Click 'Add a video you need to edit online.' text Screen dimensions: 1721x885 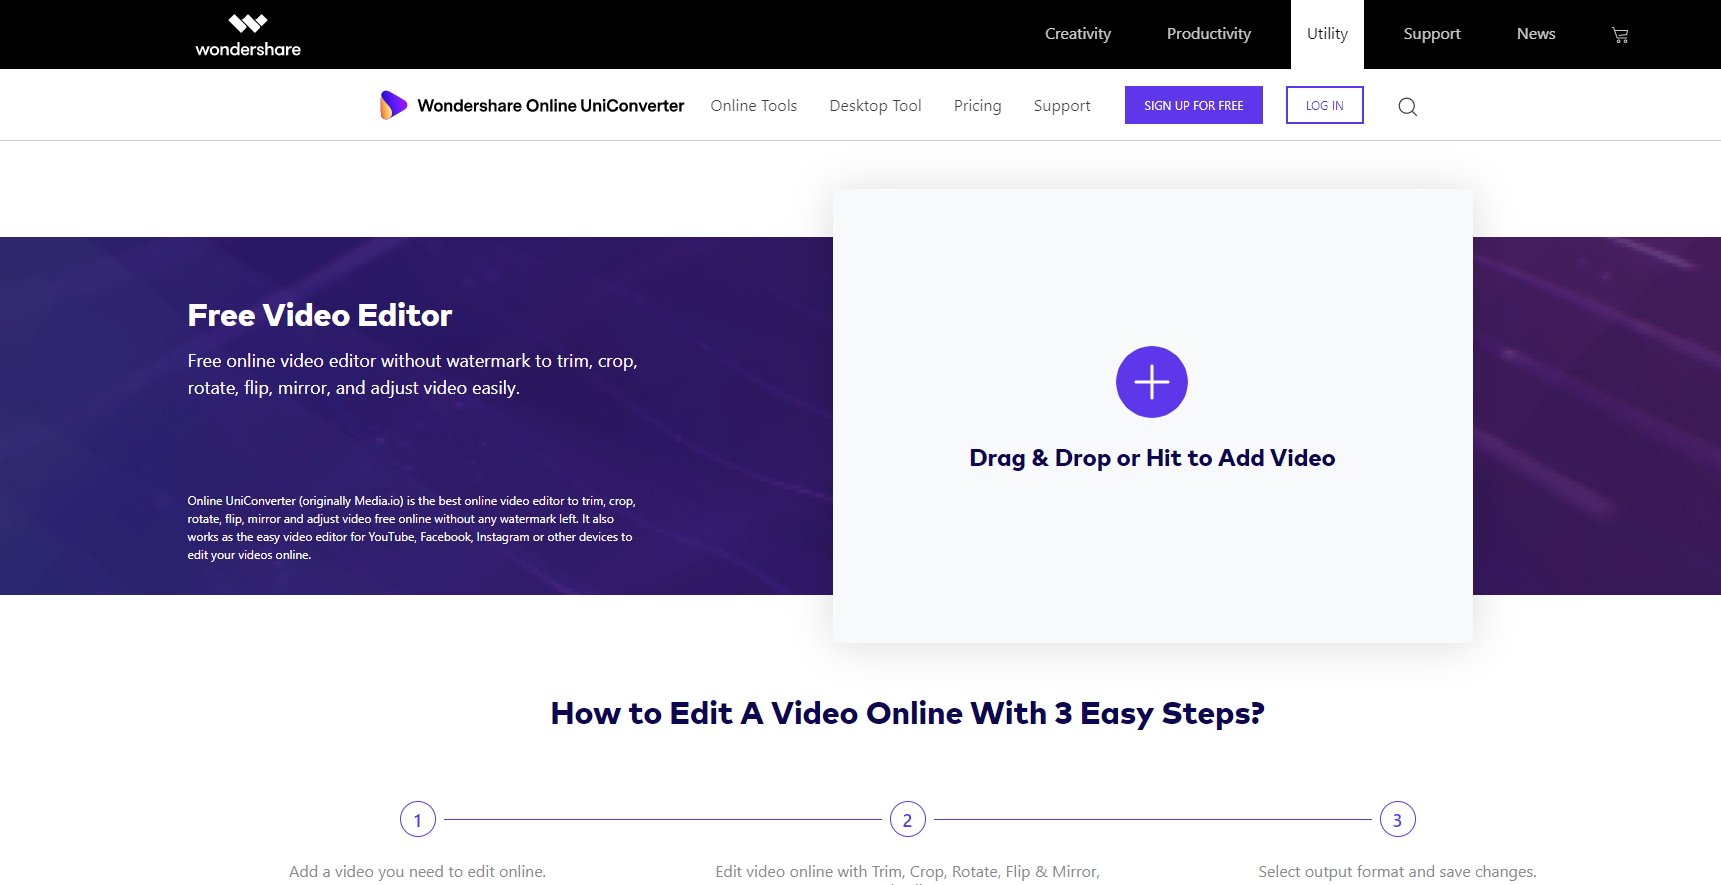click(x=417, y=872)
